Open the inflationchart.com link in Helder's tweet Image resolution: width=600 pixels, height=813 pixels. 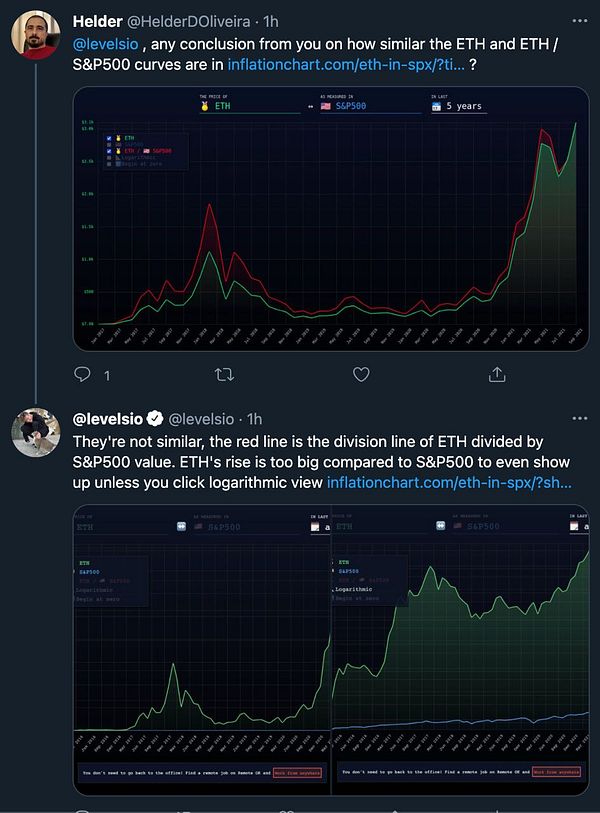[x=346, y=64]
